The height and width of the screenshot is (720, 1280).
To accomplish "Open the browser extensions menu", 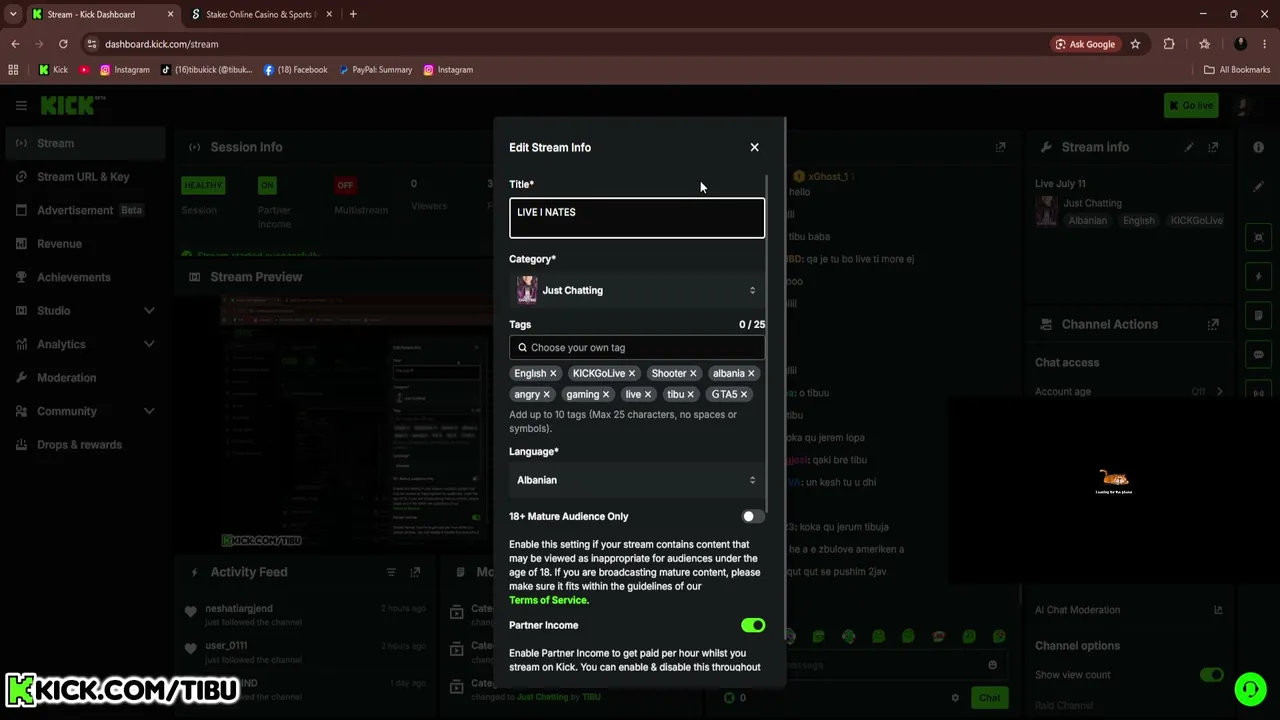I will pos(1169,44).
